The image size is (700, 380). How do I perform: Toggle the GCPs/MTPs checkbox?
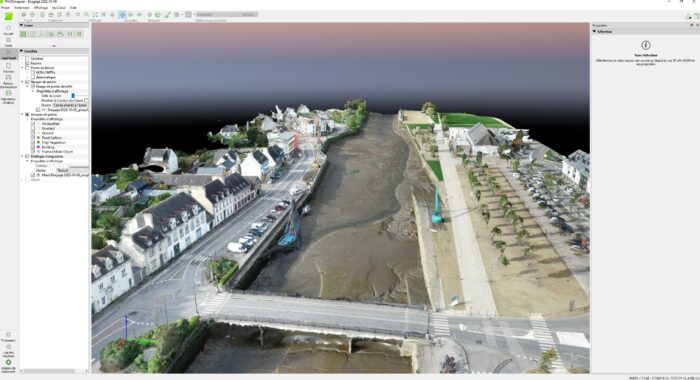[33, 72]
